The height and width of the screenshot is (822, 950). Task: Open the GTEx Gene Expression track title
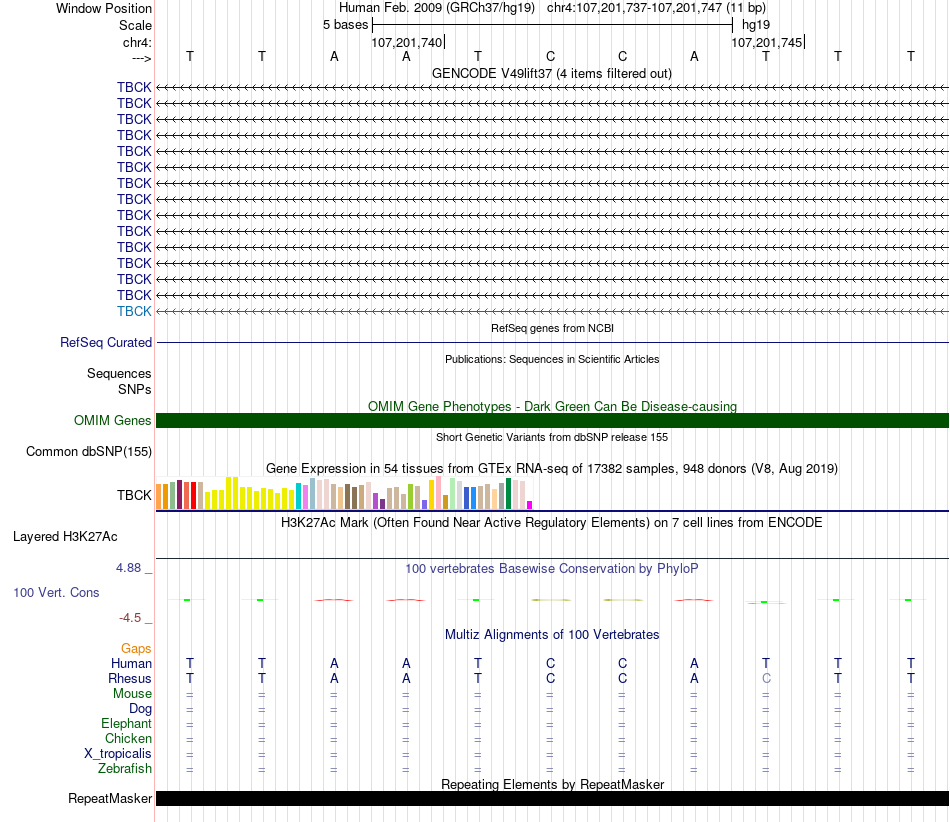(552, 468)
